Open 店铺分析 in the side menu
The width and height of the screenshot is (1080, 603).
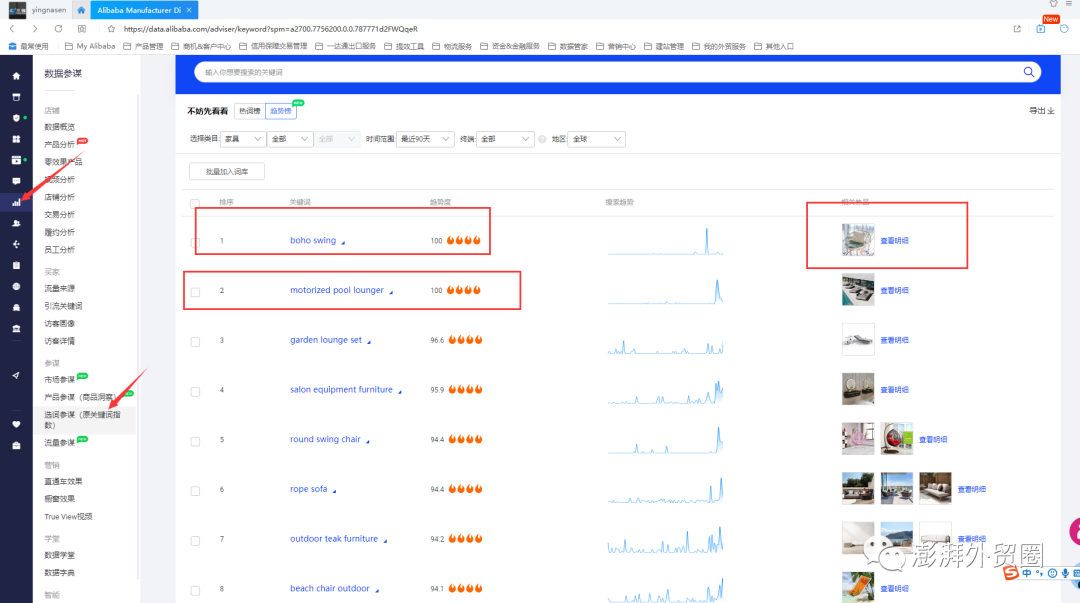pyautogui.click(x=60, y=197)
